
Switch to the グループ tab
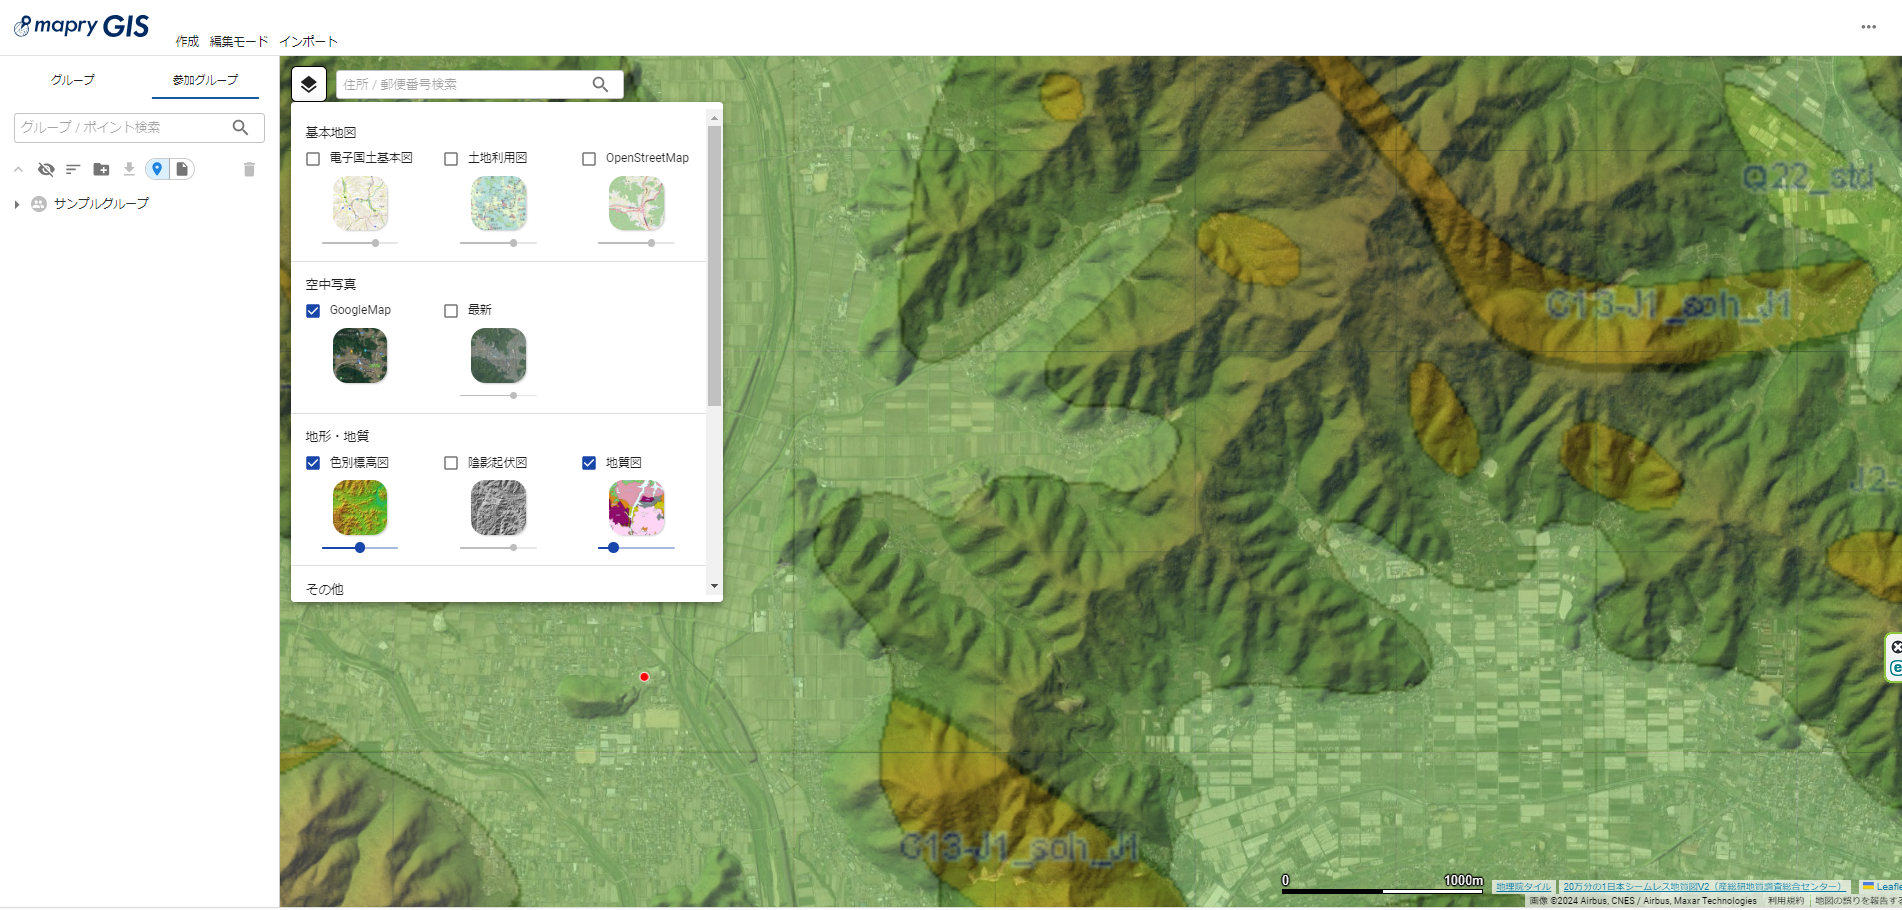(71, 79)
